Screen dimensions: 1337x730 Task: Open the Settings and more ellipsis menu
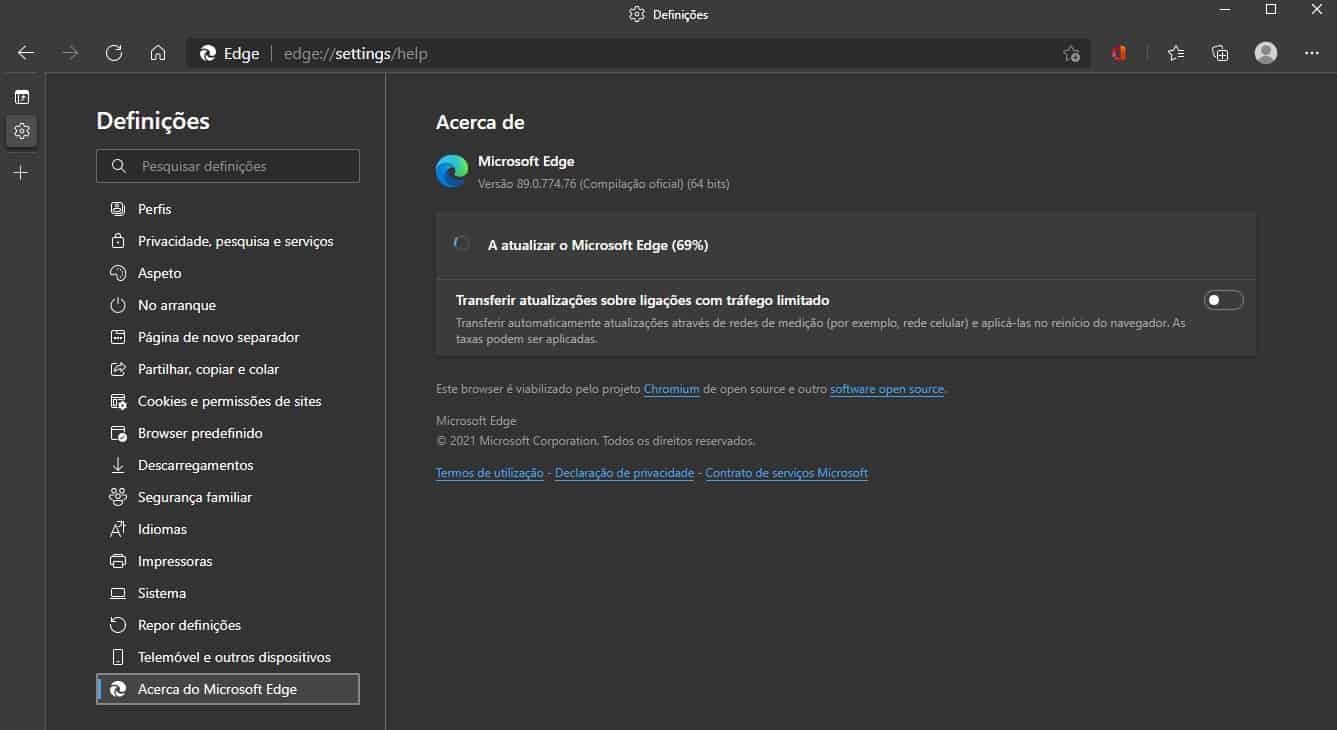[1312, 54]
